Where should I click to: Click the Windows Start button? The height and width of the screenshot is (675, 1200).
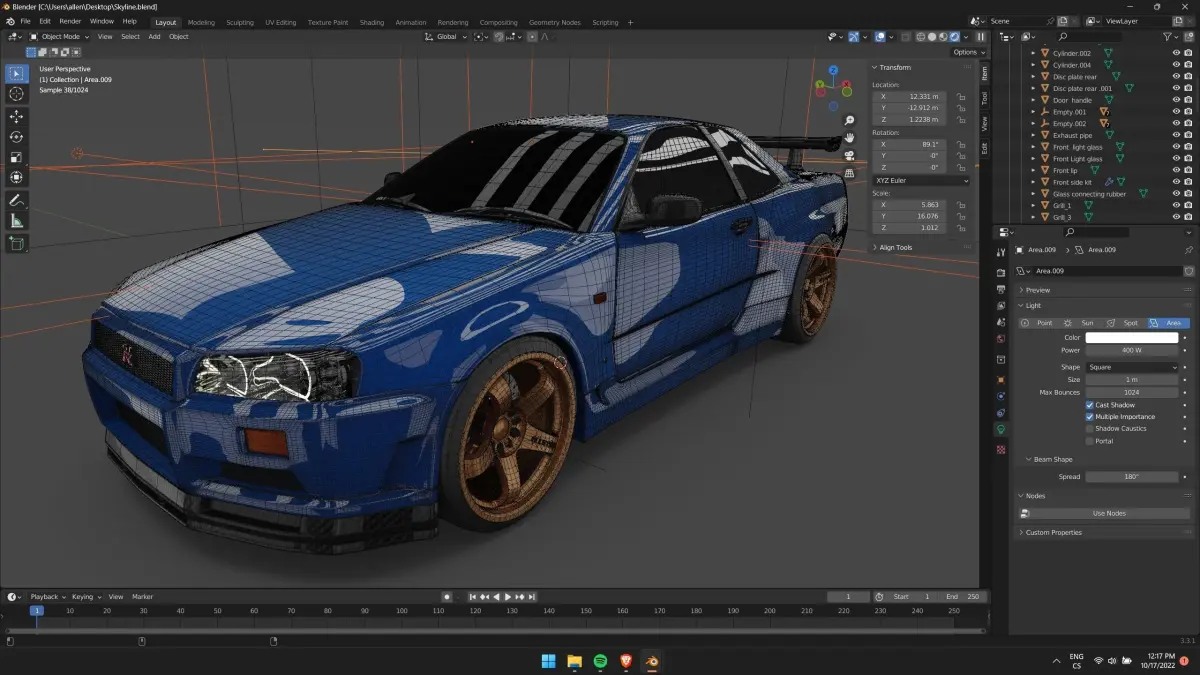(549, 661)
